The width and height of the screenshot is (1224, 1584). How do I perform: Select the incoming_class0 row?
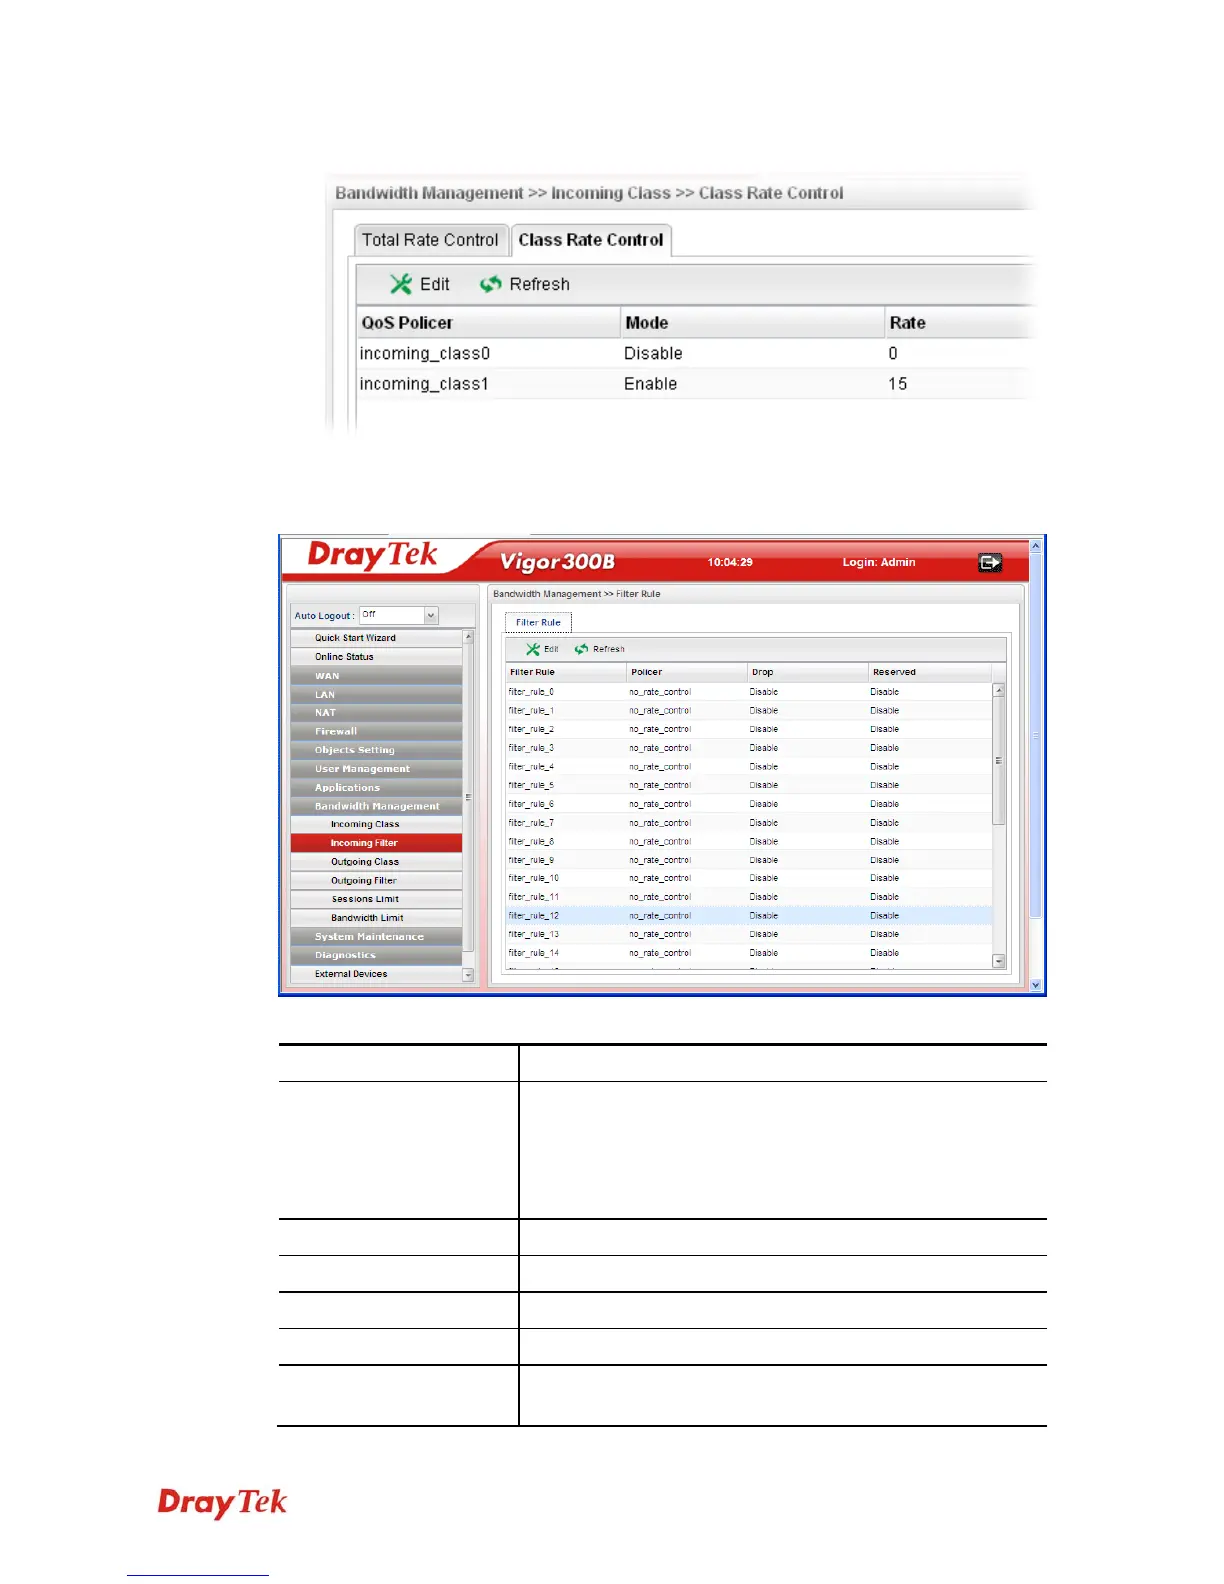coord(694,353)
